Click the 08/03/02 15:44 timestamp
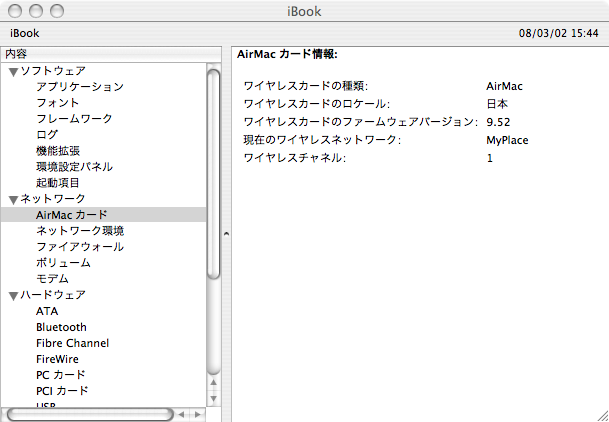The height and width of the screenshot is (422, 609). coord(559,33)
